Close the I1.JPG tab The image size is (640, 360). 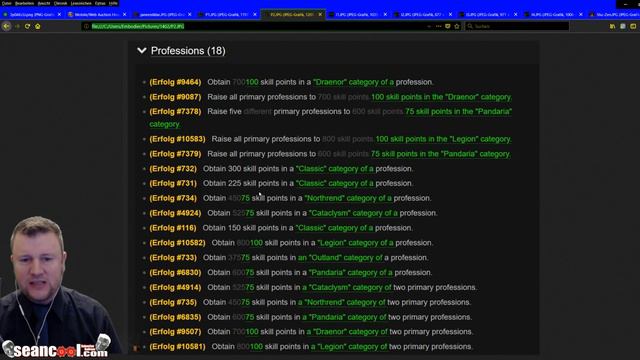click(x=385, y=14)
